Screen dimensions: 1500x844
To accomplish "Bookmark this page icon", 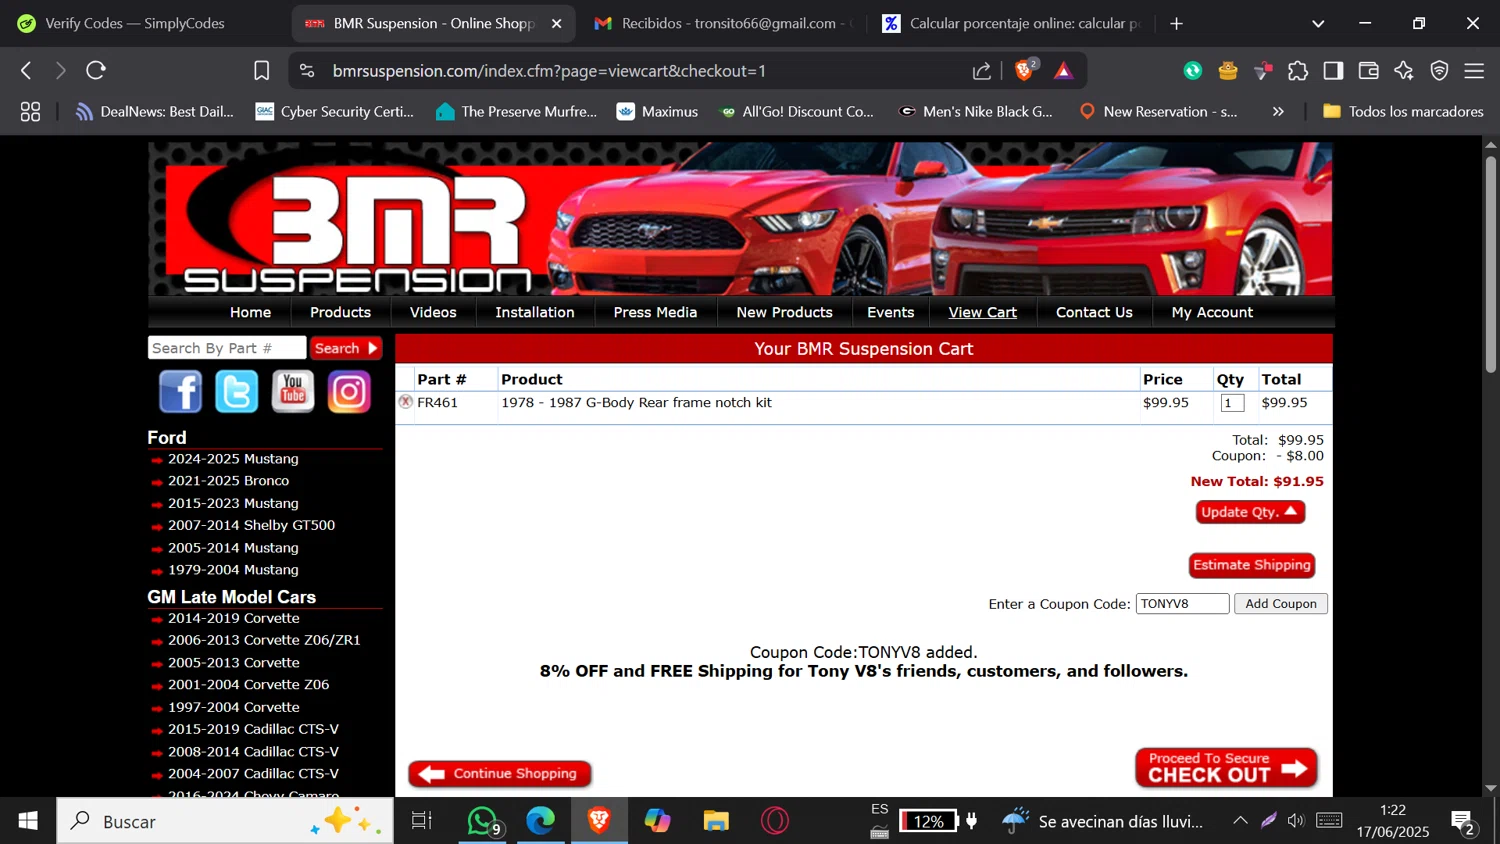I will point(262,70).
